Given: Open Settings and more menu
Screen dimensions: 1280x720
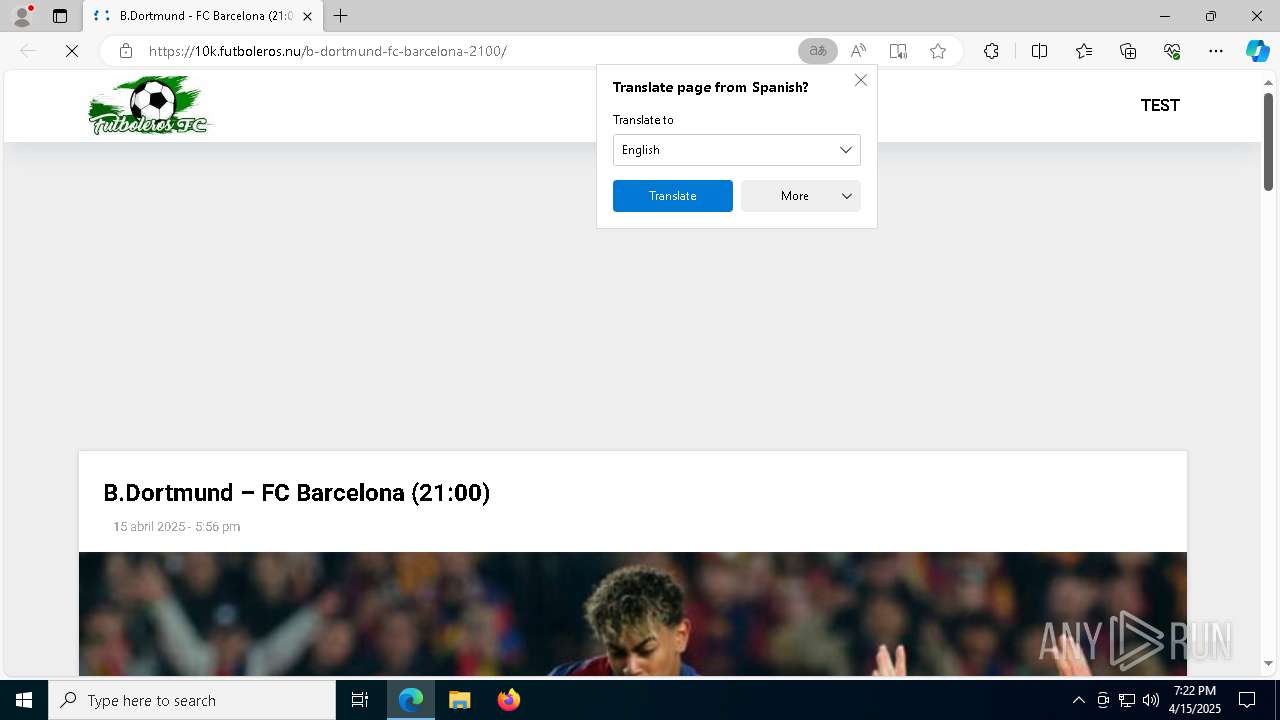Looking at the screenshot, I should pos(1216,51).
